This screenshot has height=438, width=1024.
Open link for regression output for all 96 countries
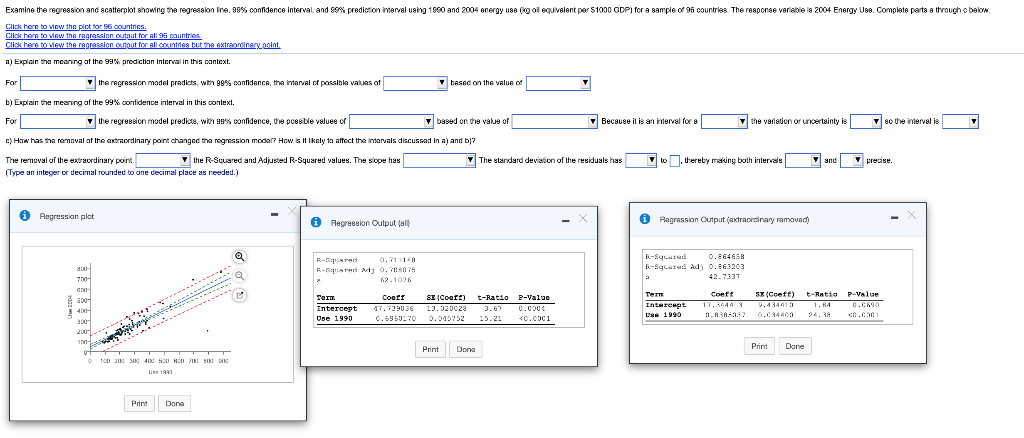[103, 35]
